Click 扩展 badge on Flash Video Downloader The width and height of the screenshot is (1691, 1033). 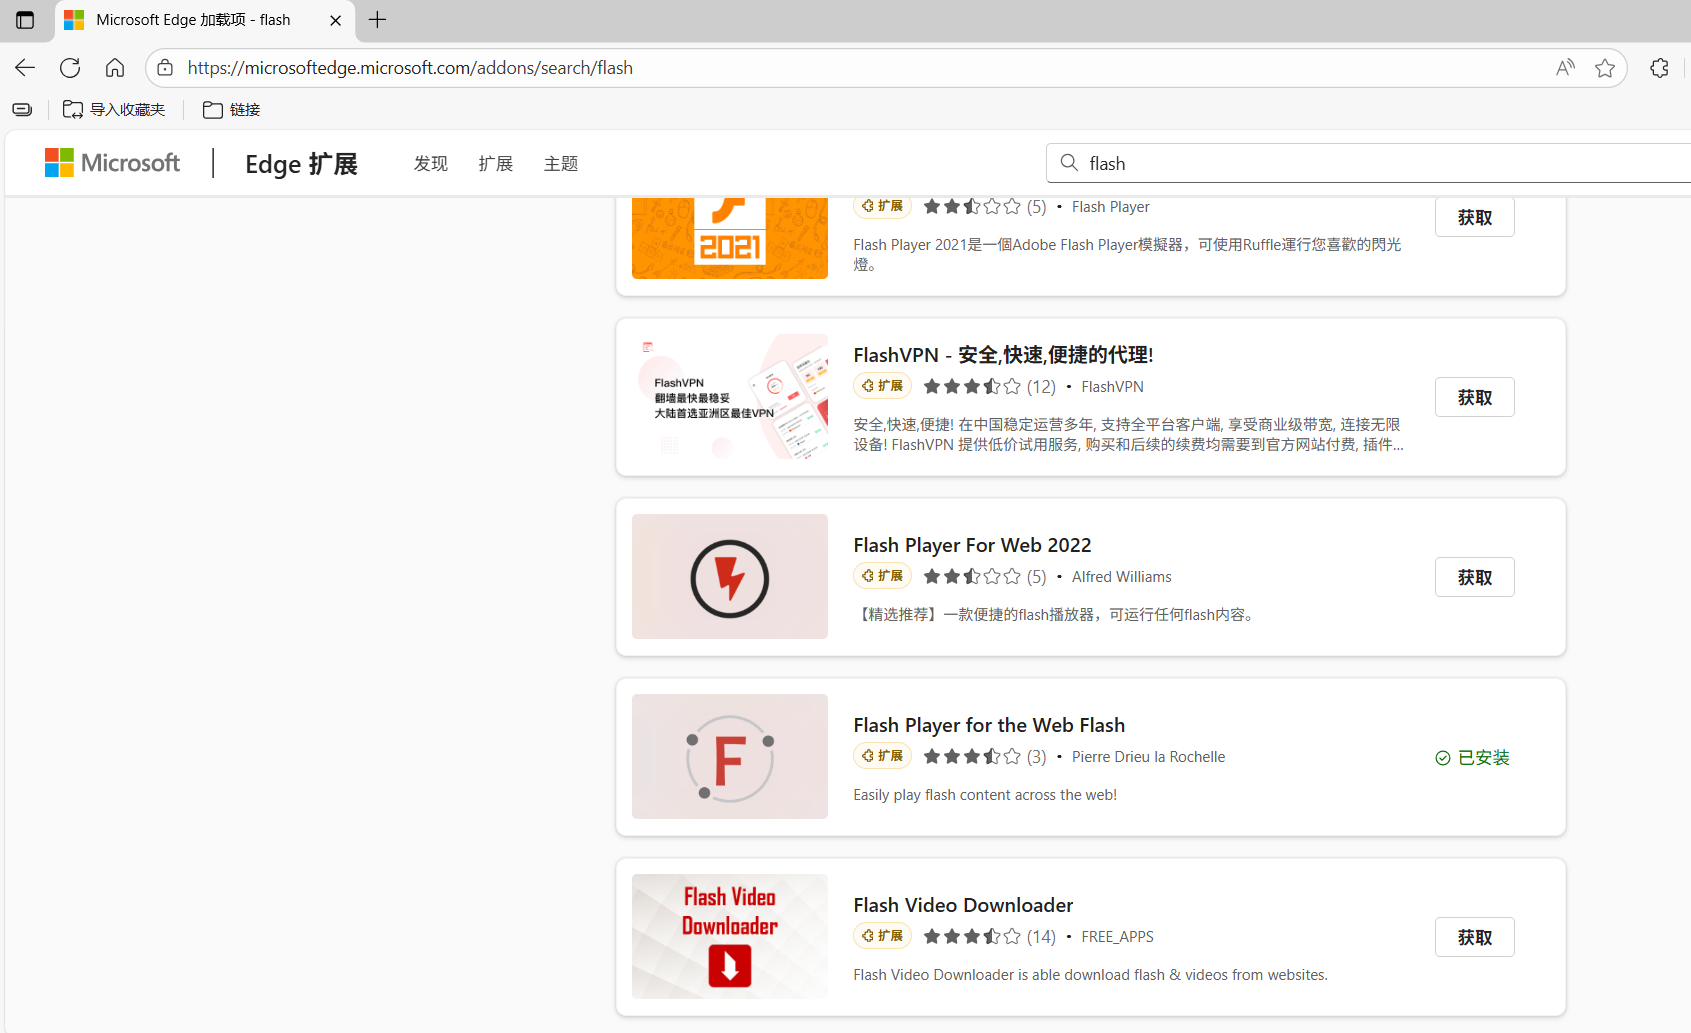tap(882, 936)
